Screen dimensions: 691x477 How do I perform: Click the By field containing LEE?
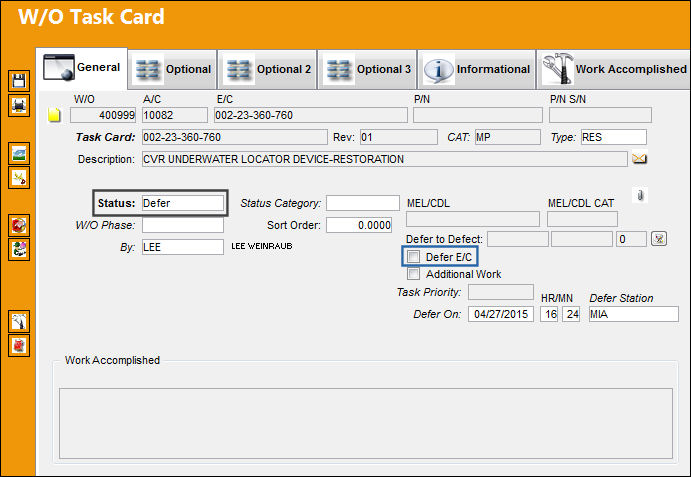point(182,247)
